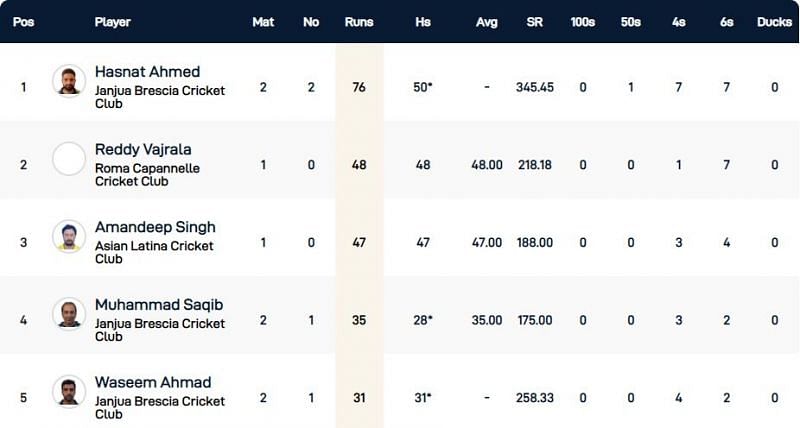Screen dimensions: 800x428
Task: Click Roma Capannelle Cricket Club team name
Action: coord(147,175)
